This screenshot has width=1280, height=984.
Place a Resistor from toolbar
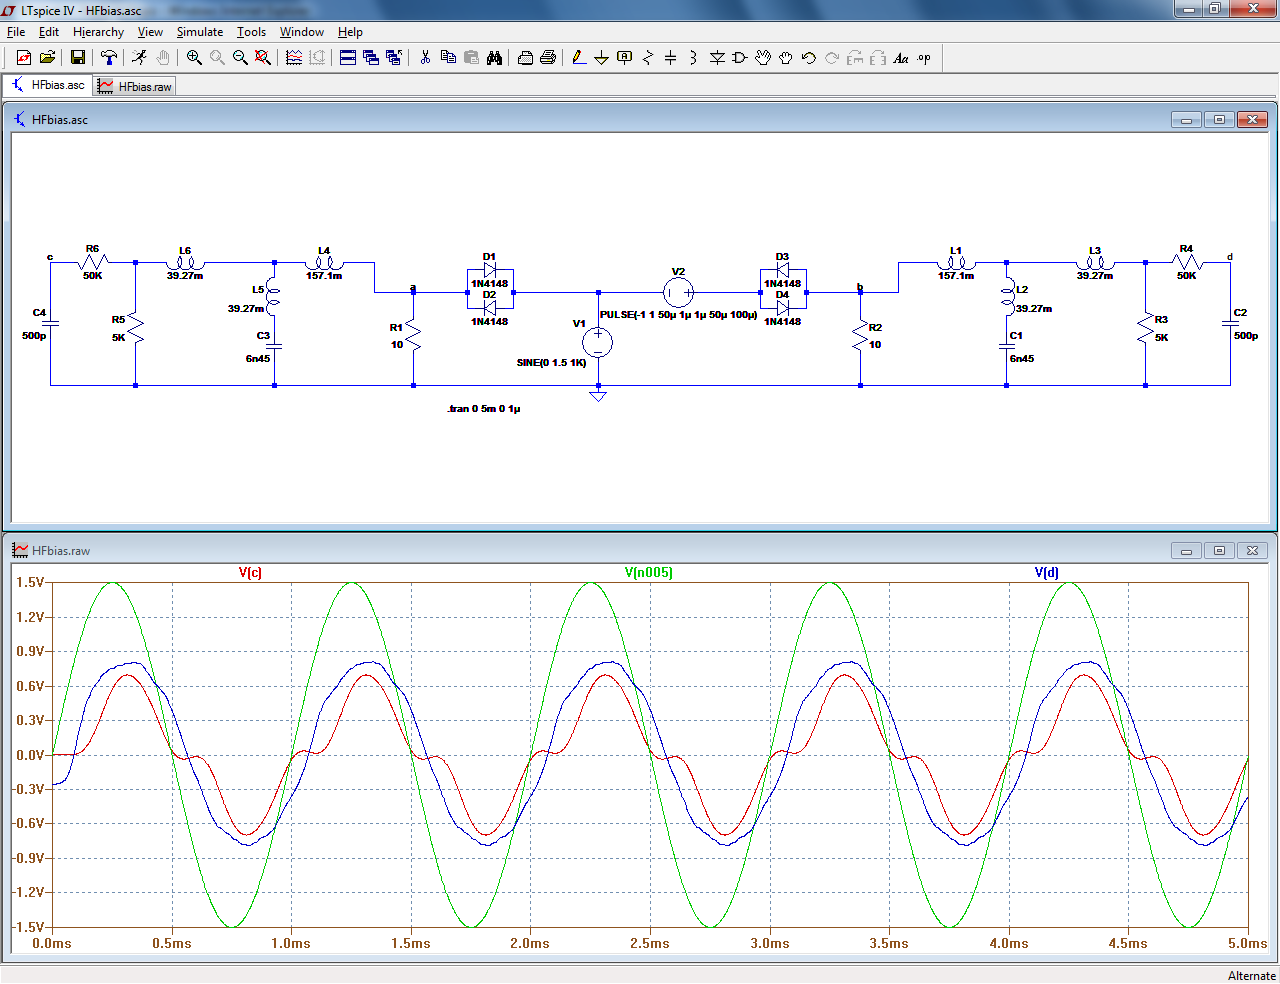(x=648, y=58)
